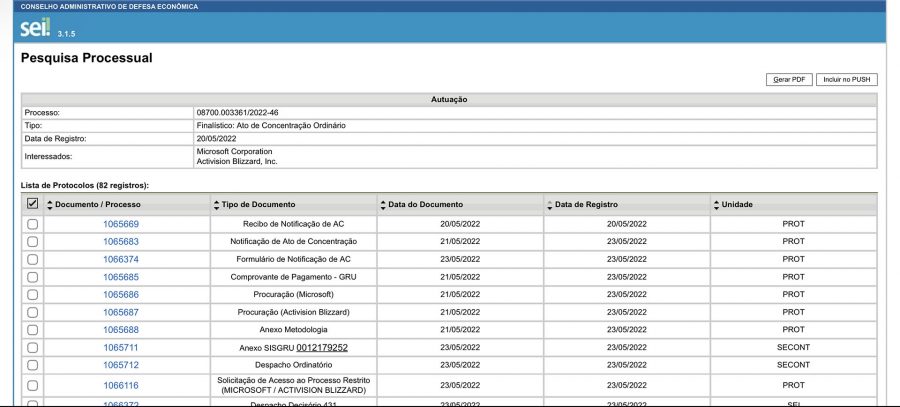Viewport: 900px width, 407px height.
Task: Click the Incluir no PUSH button
Action: [x=847, y=80]
